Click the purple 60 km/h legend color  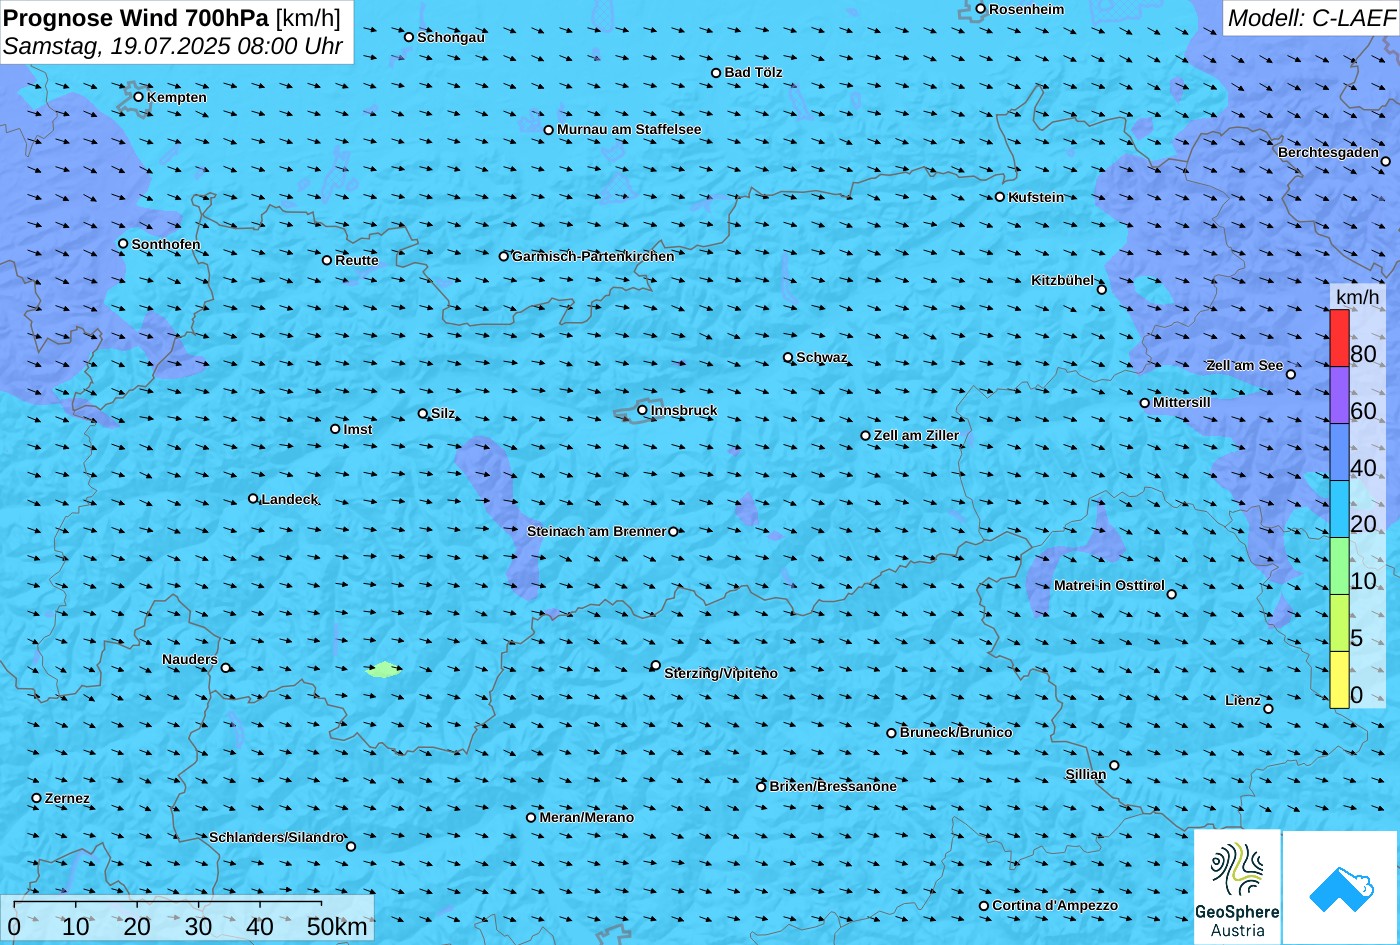pos(1339,396)
